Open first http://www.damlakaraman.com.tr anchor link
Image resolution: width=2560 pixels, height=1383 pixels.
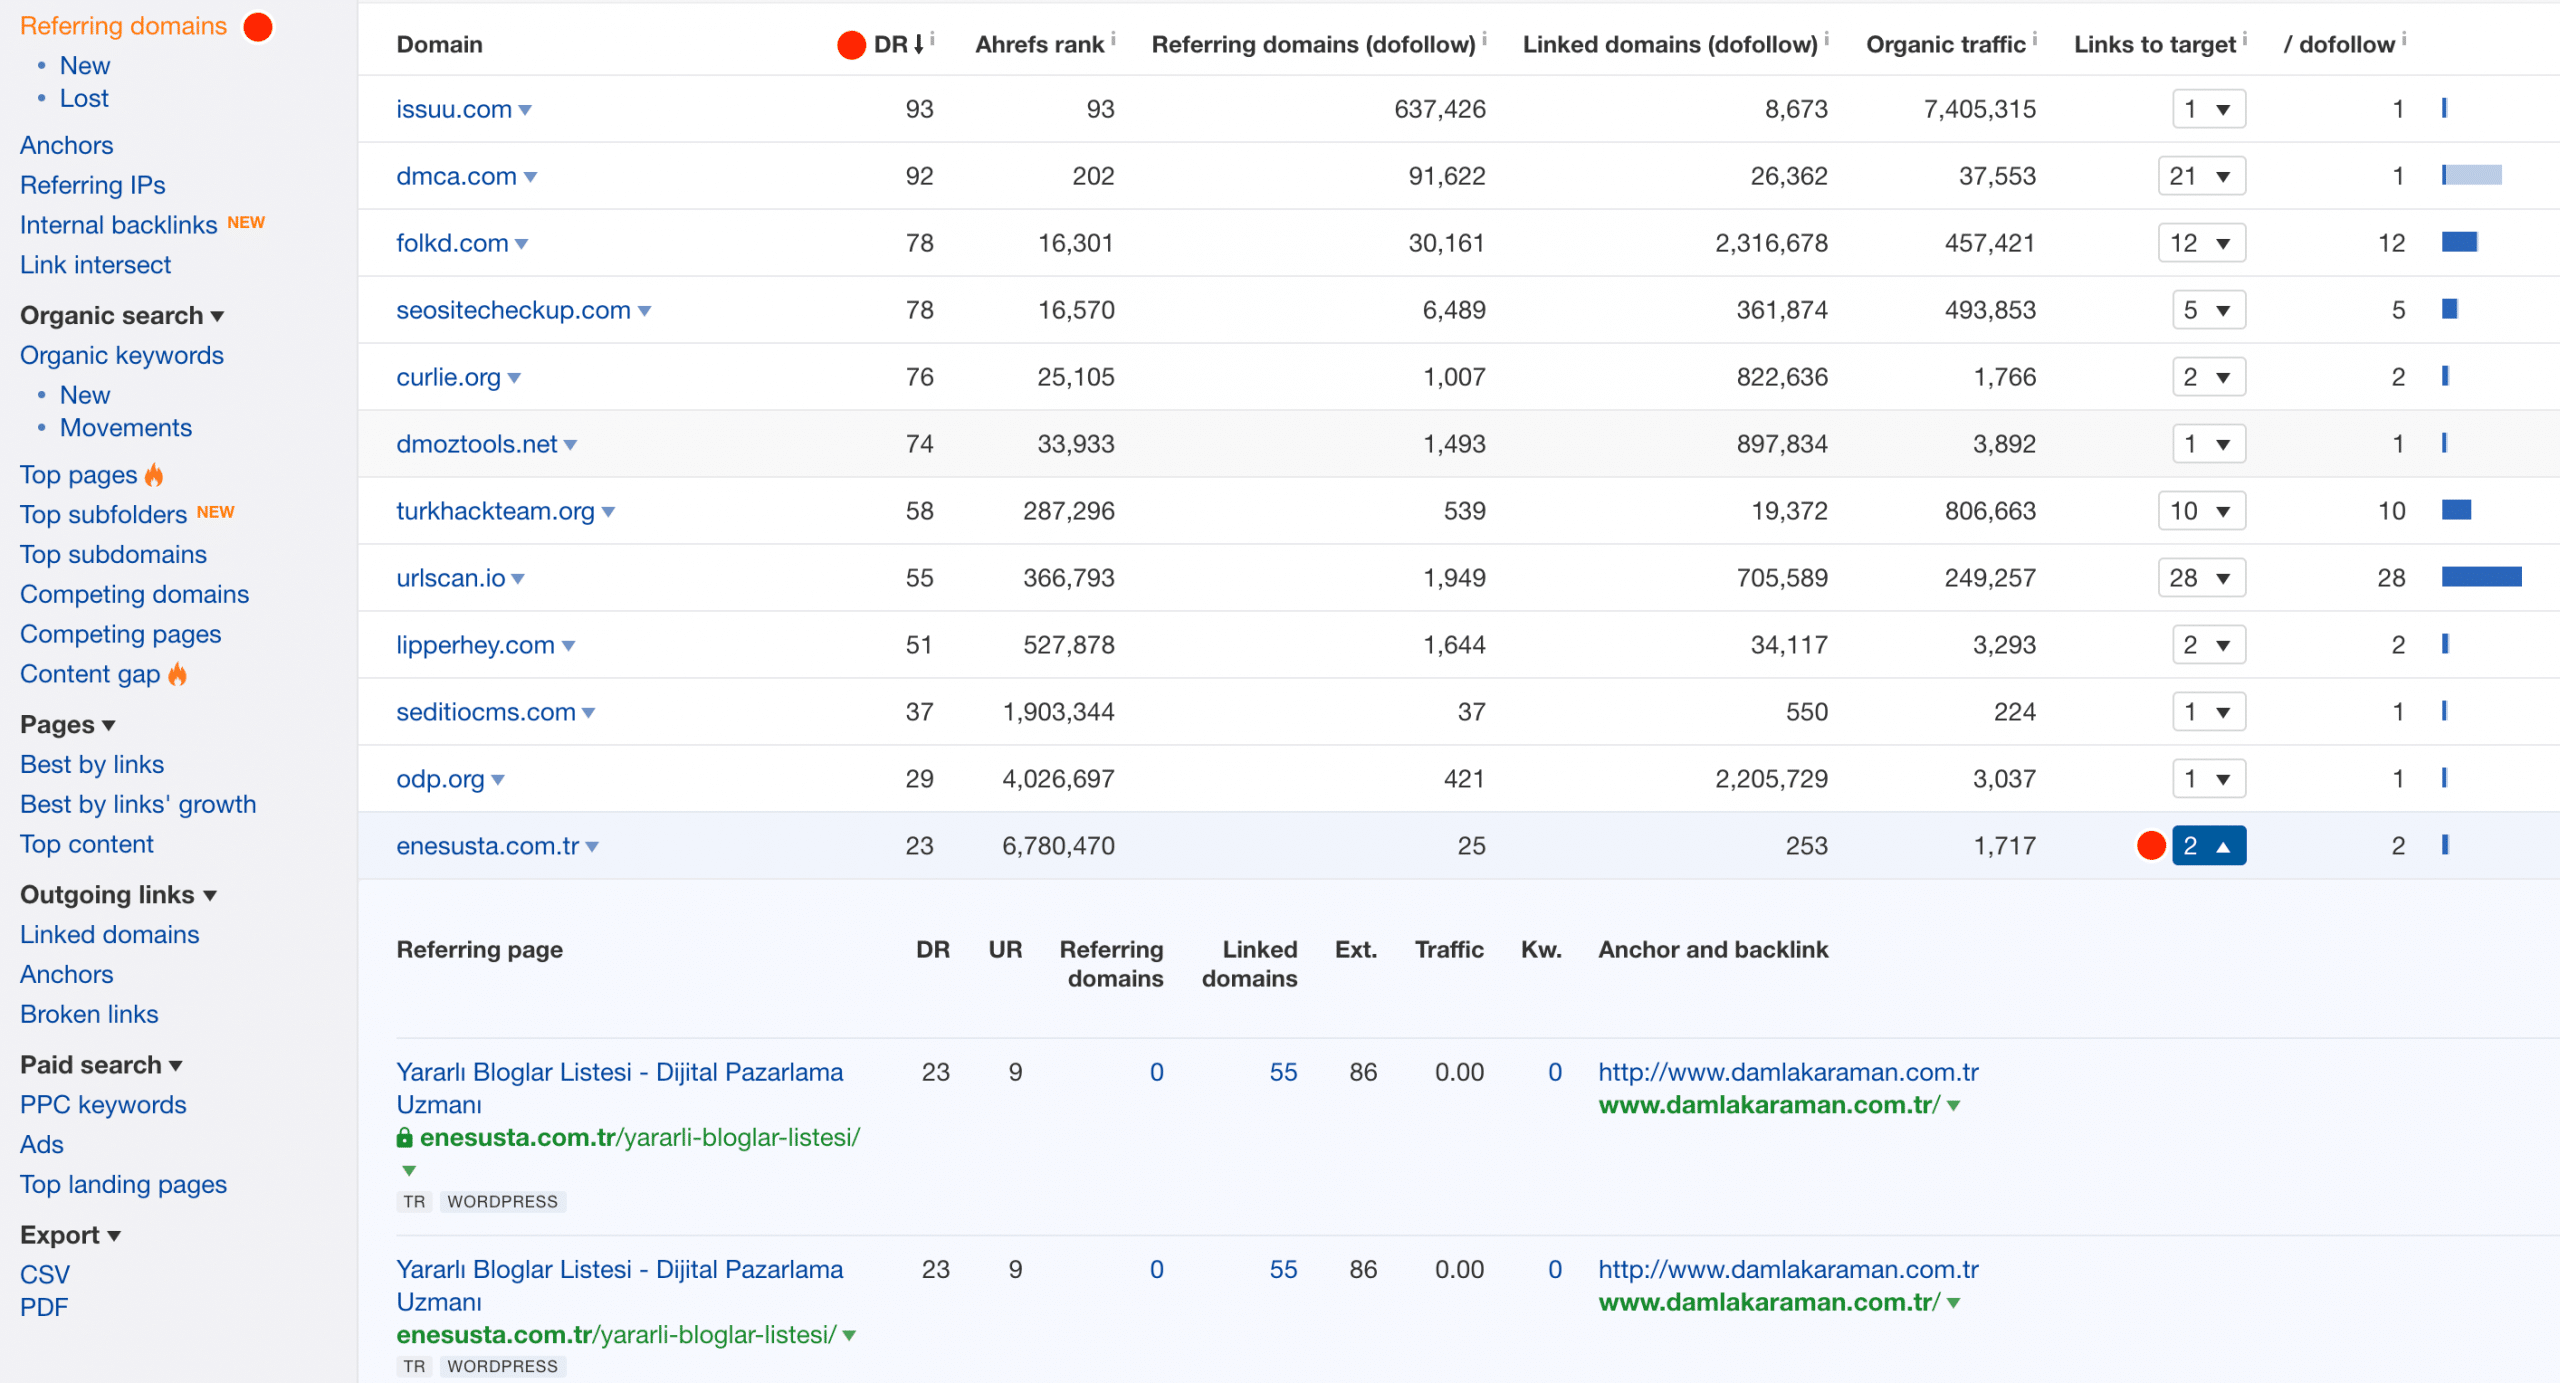point(1788,1072)
